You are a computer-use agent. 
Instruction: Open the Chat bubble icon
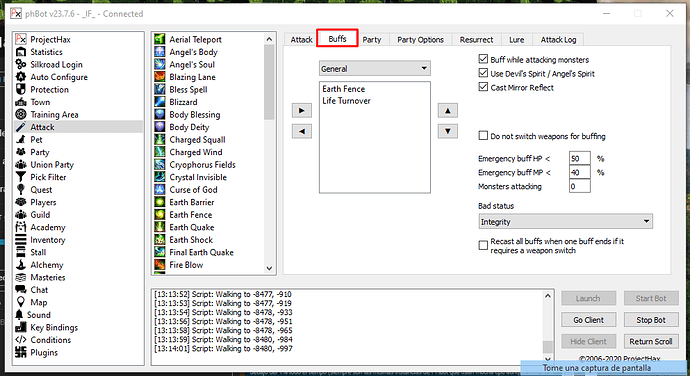pyautogui.click(x=21, y=290)
